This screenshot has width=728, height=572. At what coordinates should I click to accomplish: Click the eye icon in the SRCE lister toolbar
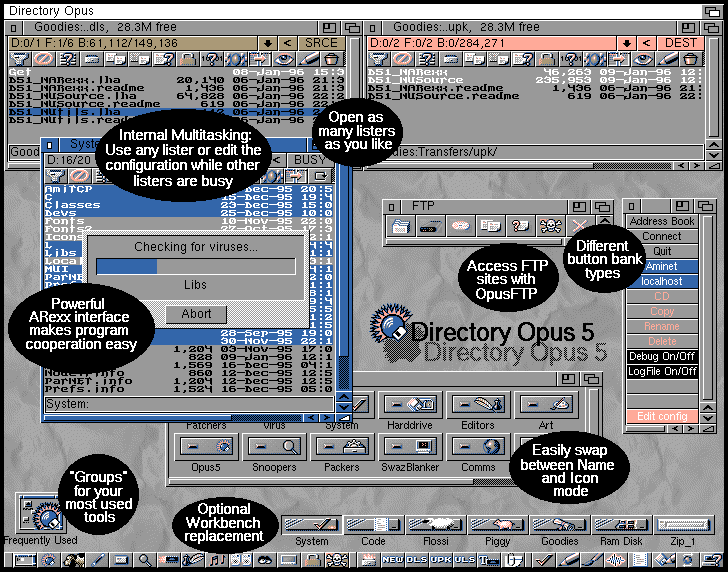tap(284, 59)
